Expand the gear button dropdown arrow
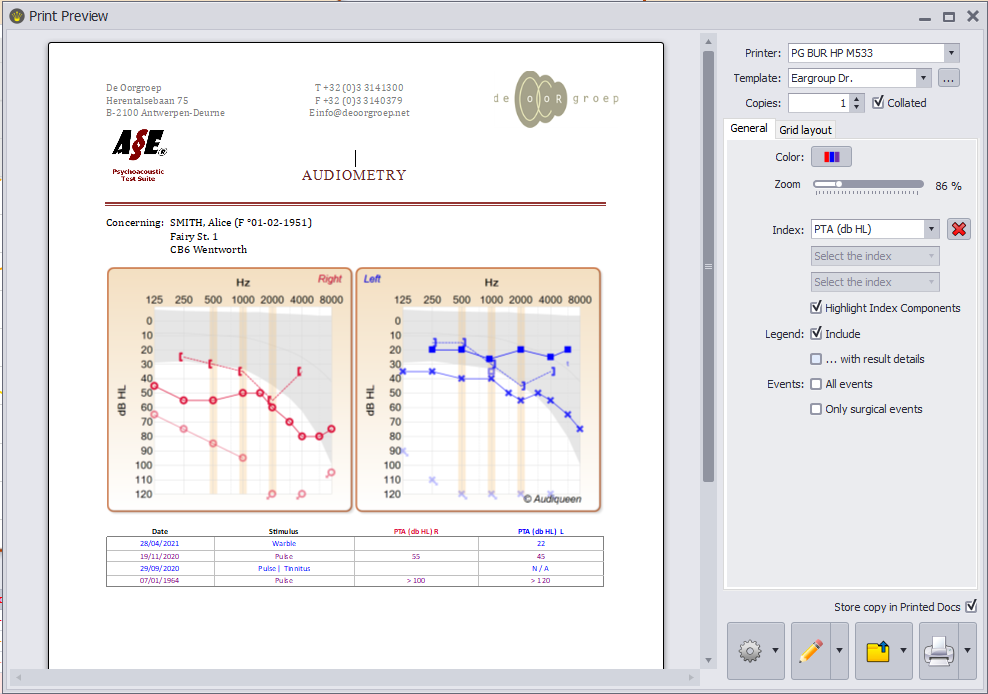 click(776, 651)
